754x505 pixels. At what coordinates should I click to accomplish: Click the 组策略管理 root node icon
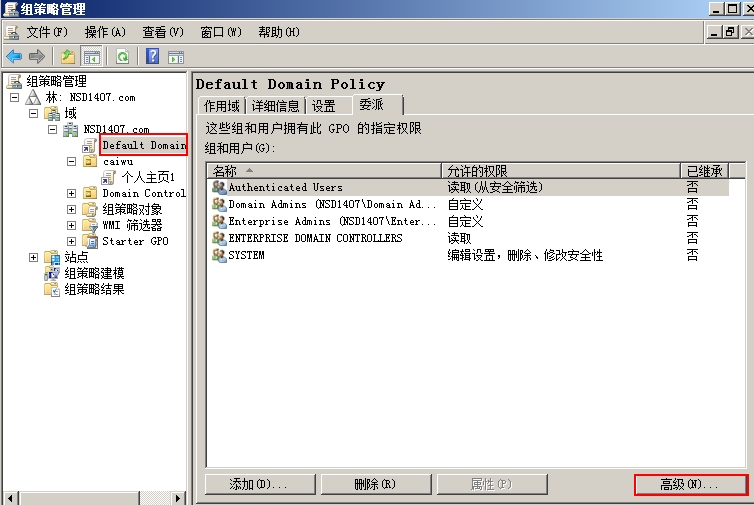coord(14,81)
